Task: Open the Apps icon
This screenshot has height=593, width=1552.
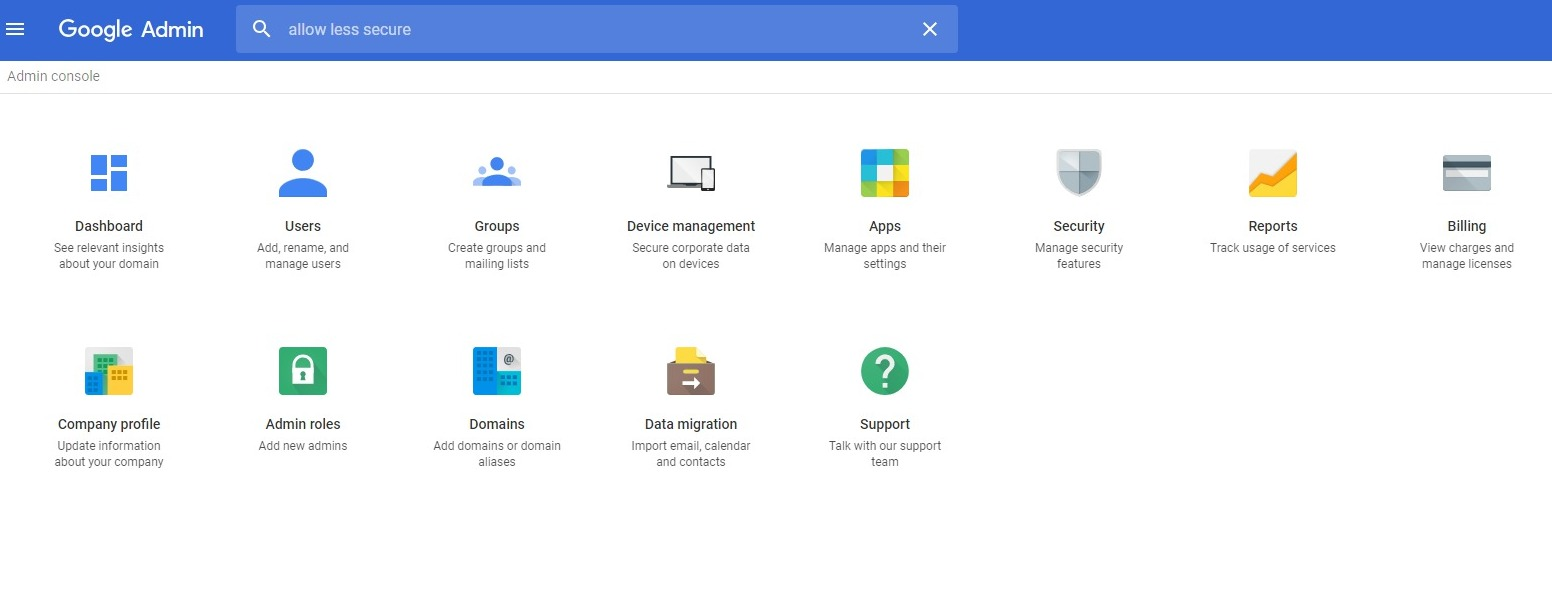Action: 885,173
